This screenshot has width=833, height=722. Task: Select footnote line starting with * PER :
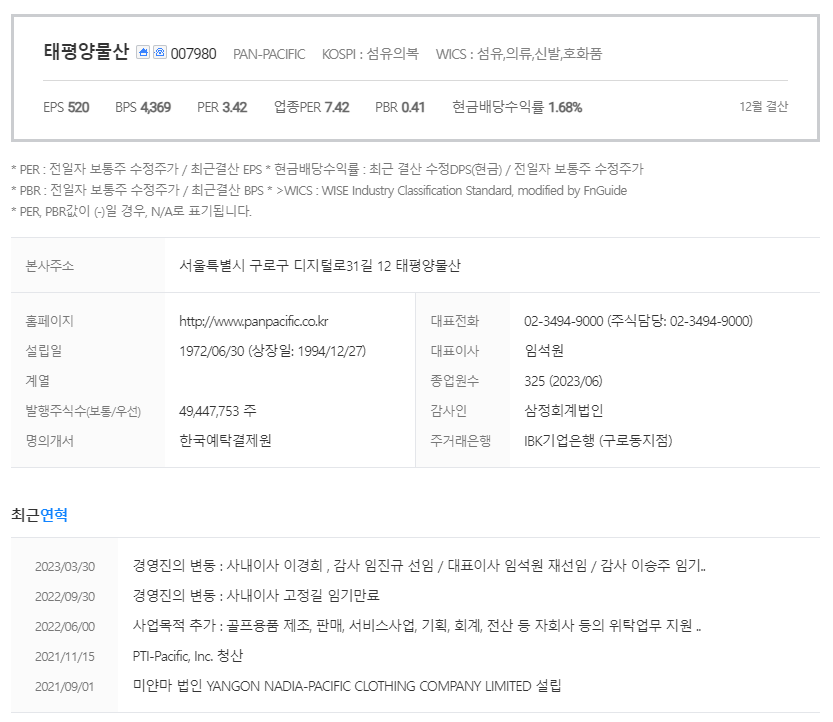coord(327,169)
